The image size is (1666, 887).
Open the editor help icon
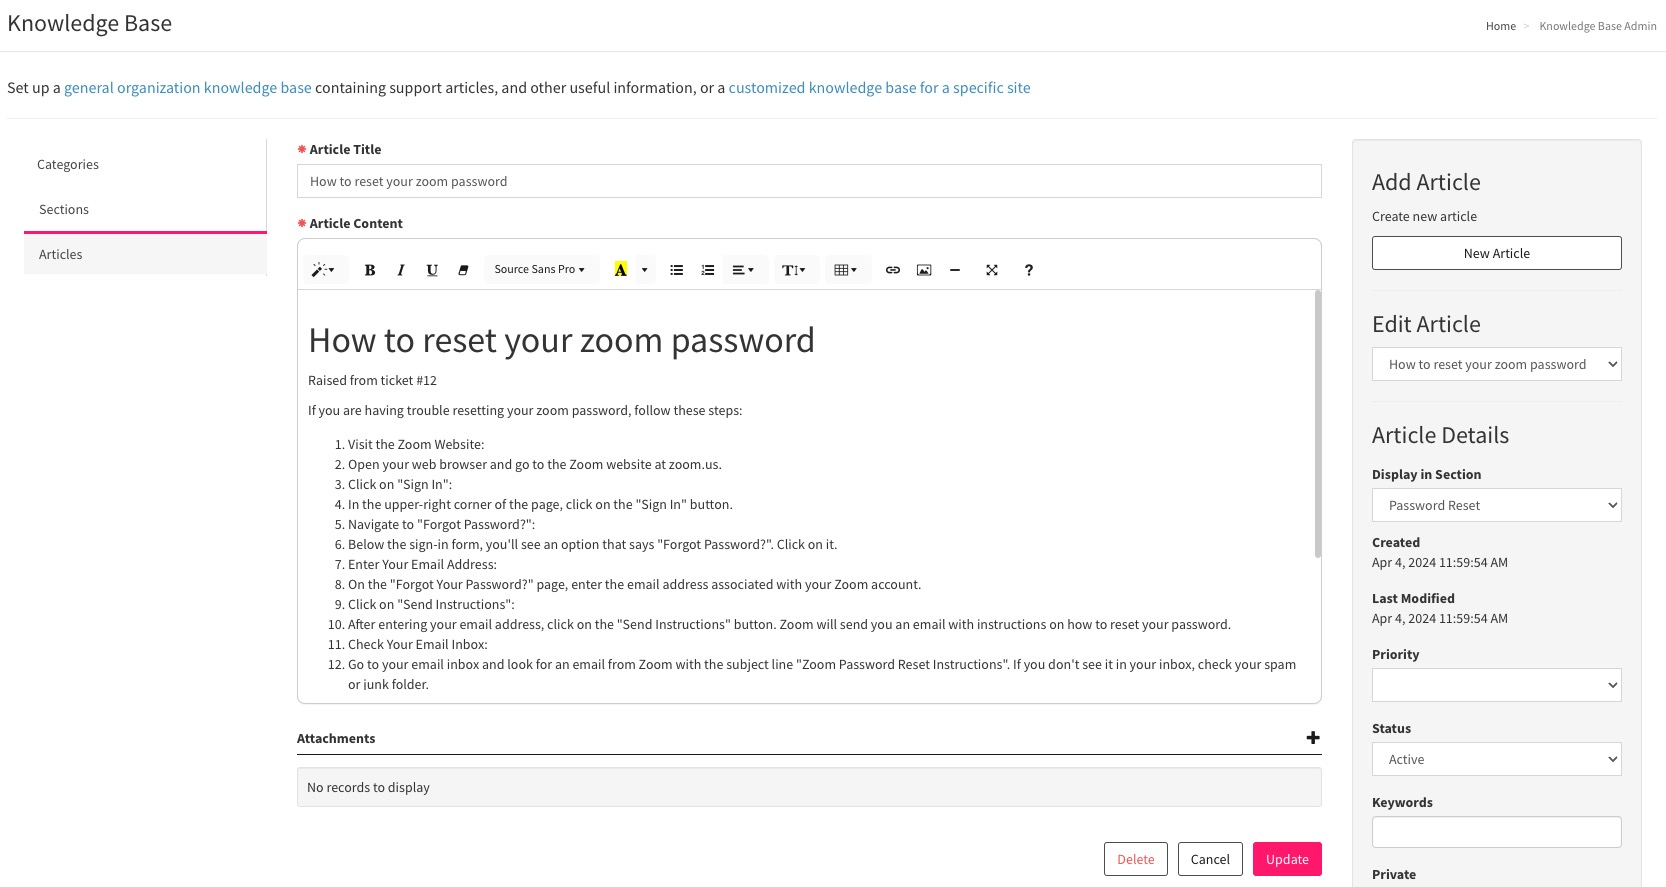[x=1029, y=270]
